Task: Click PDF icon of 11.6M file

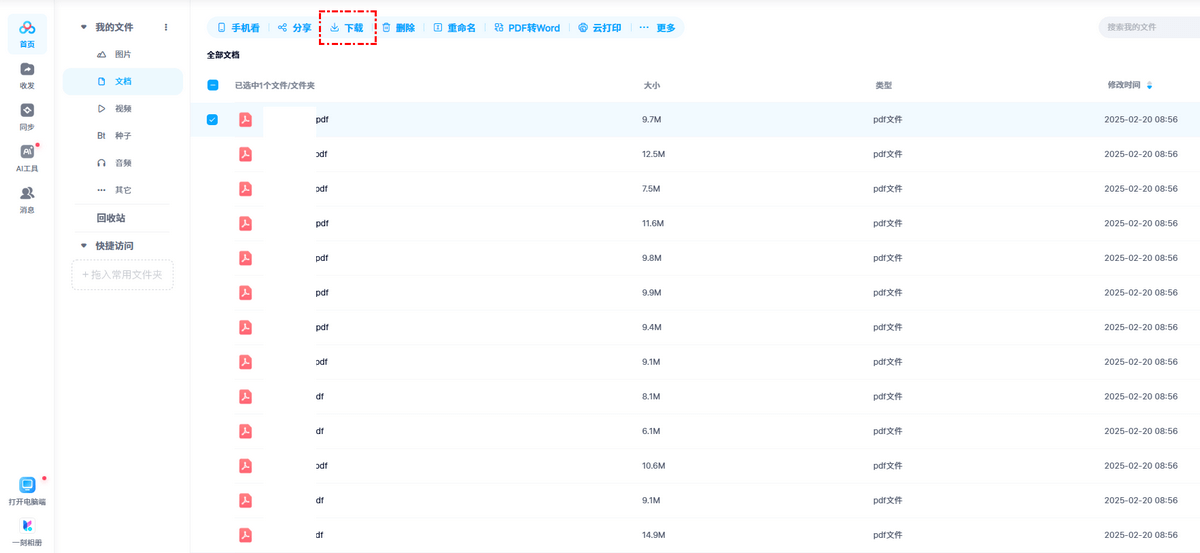Action: pyautogui.click(x=245, y=224)
